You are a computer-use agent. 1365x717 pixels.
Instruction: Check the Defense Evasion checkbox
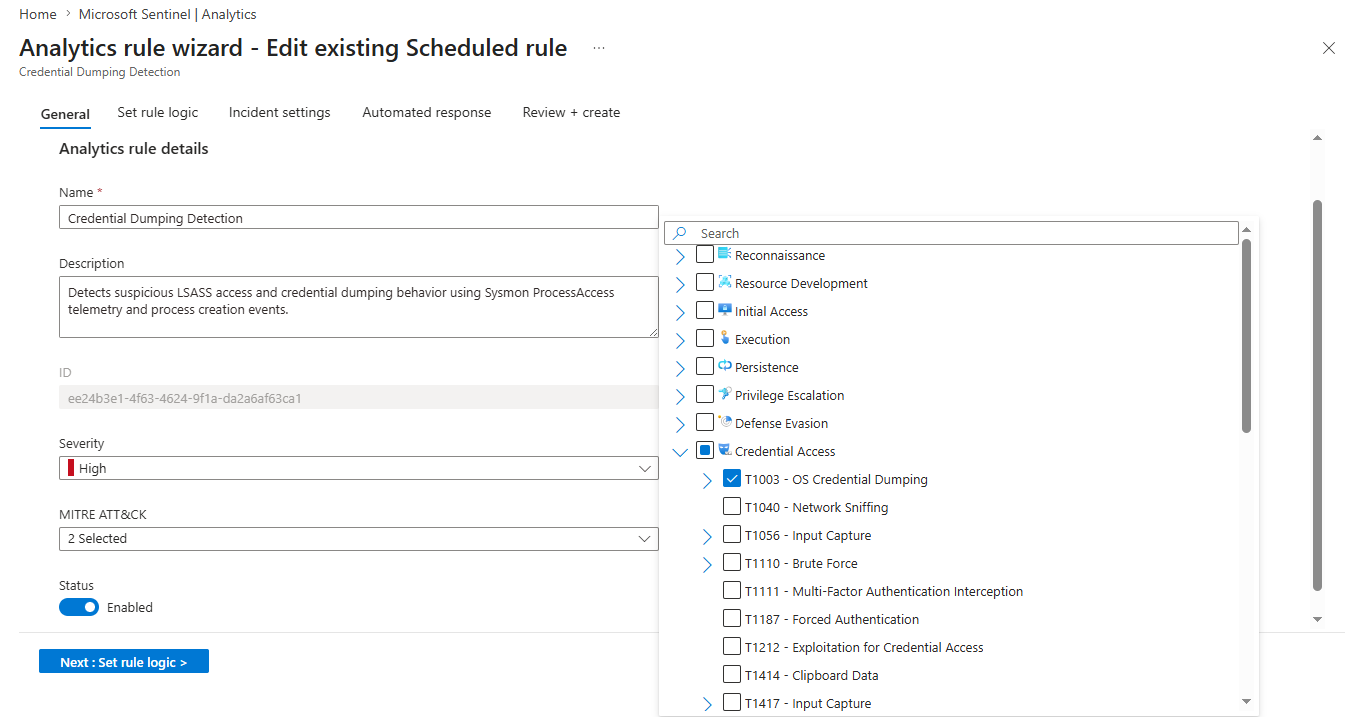(x=705, y=423)
